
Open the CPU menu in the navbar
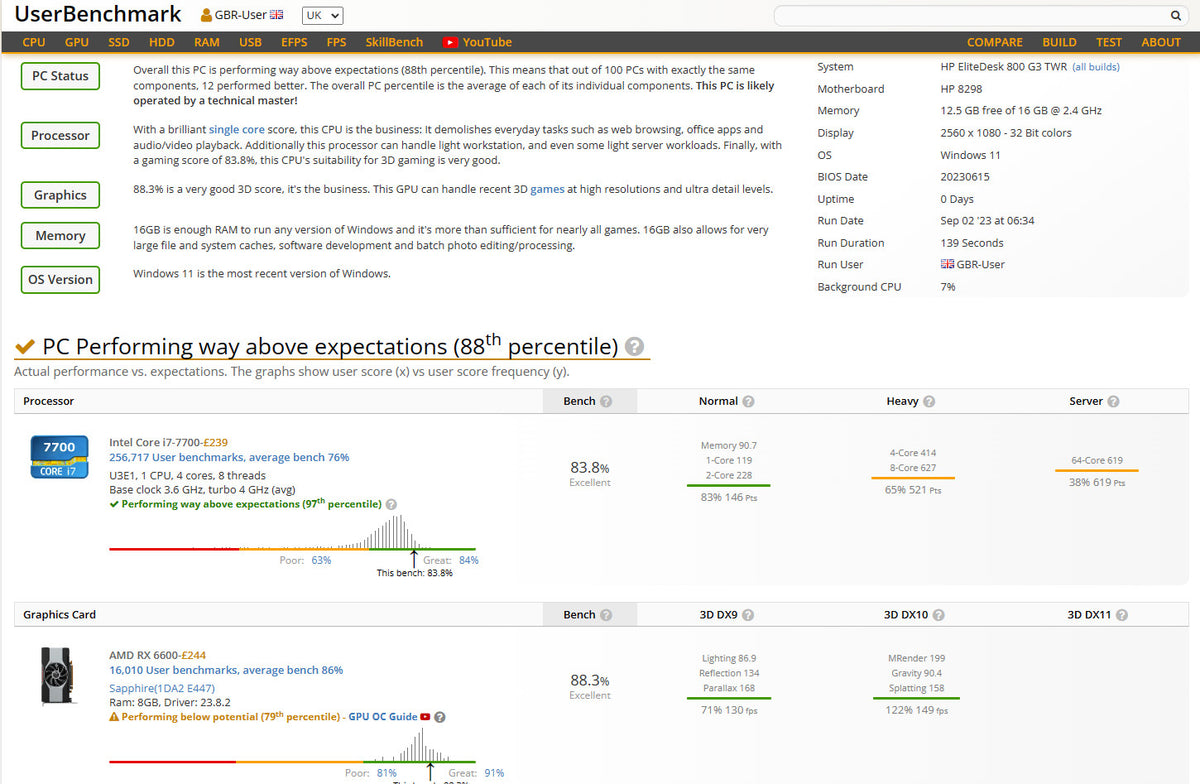click(x=34, y=42)
